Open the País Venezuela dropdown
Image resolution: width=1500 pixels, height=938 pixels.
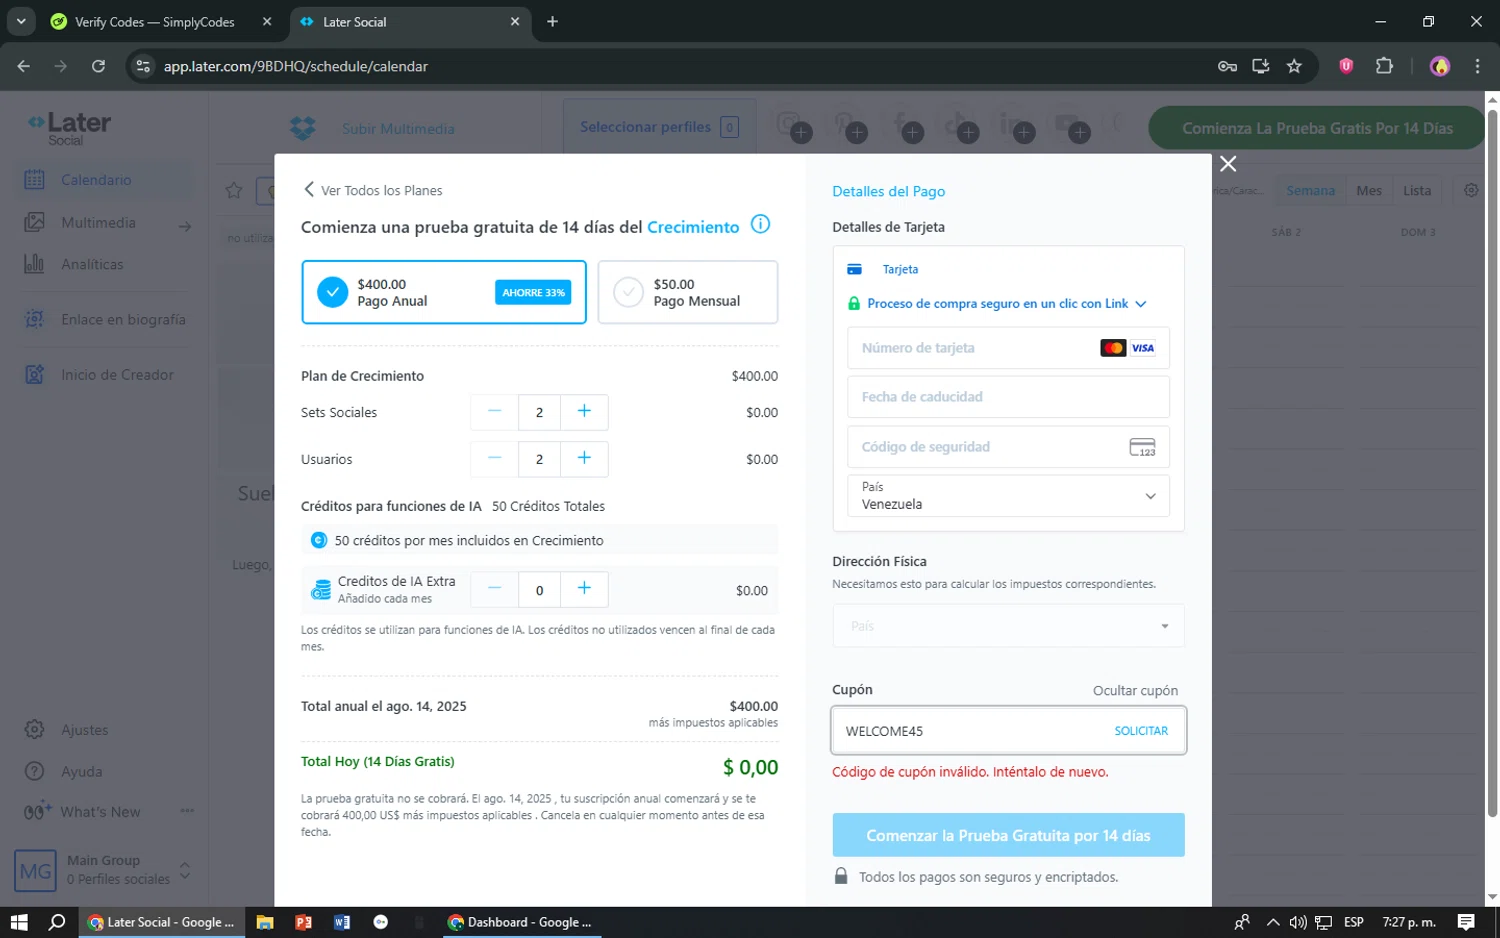(x=1008, y=496)
